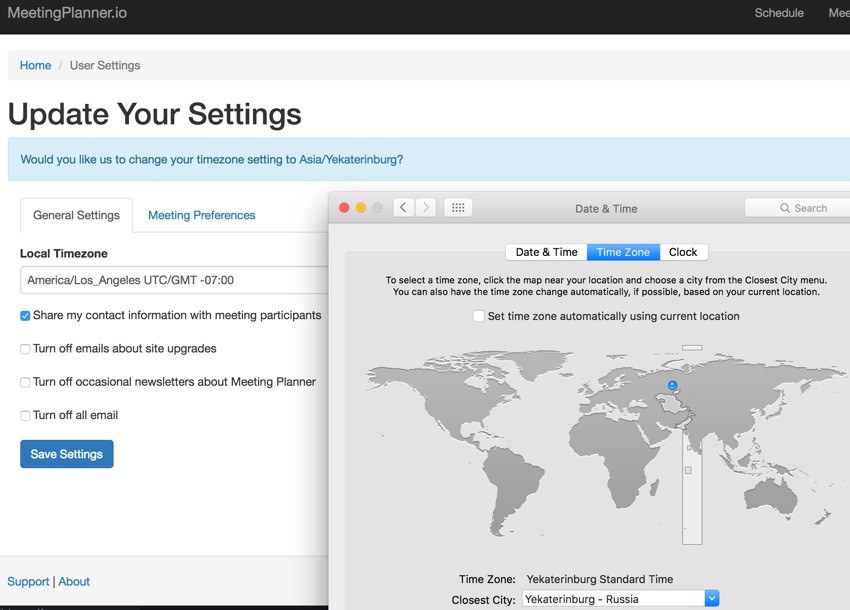This screenshot has width=850, height=610.
Task: Click the back arrow in Date & Time window
Action: [403, 208]
